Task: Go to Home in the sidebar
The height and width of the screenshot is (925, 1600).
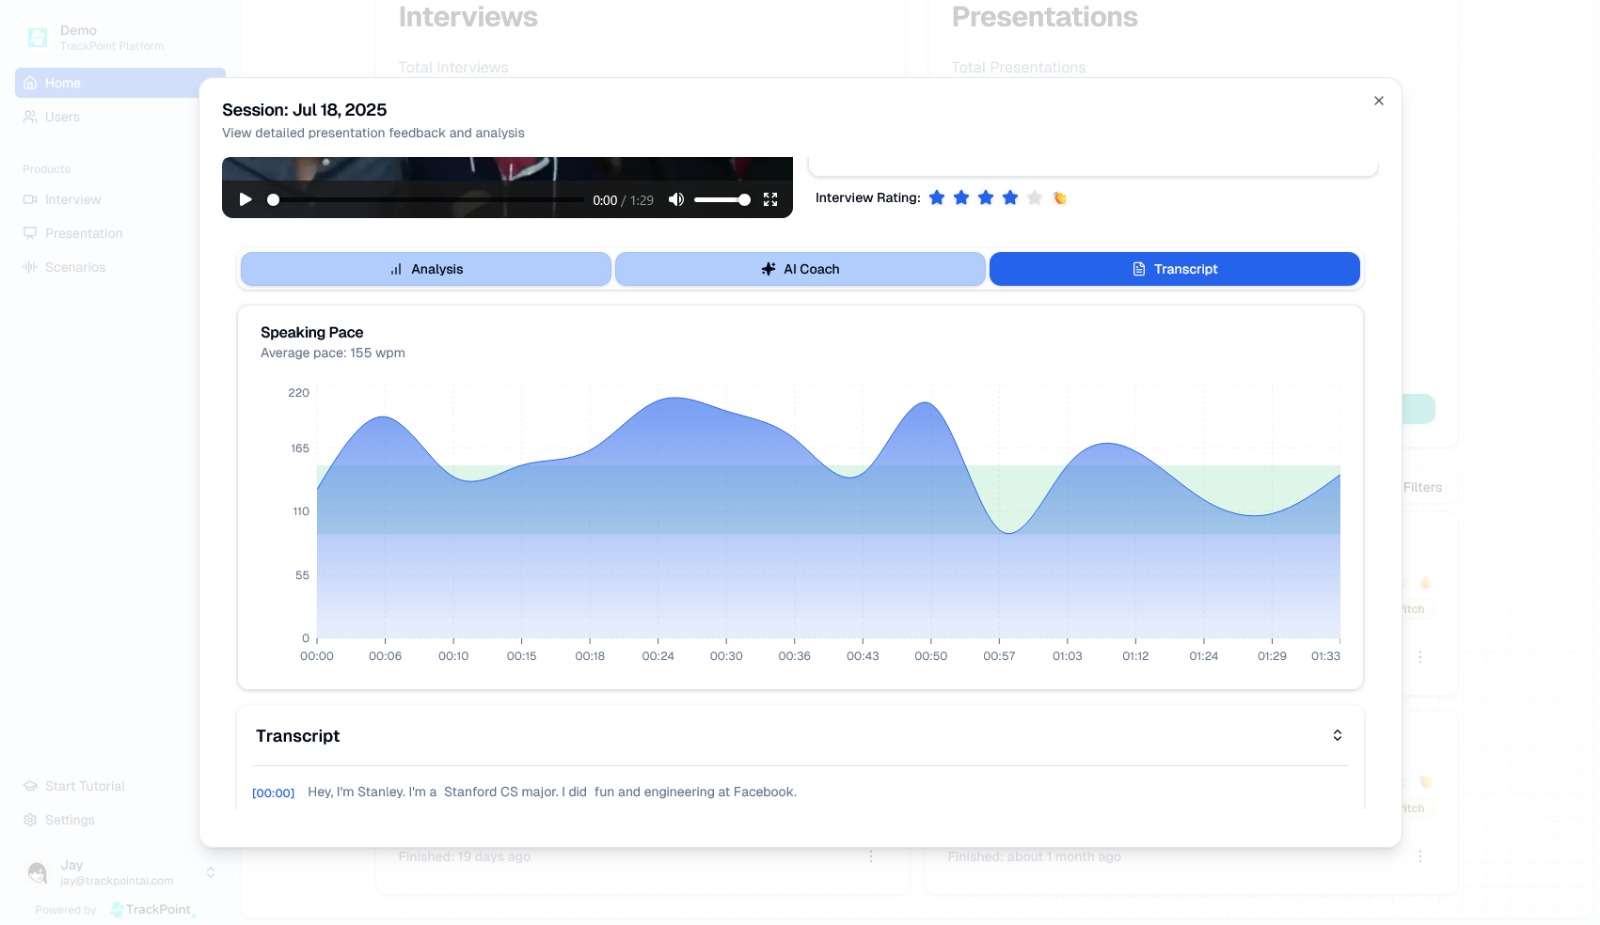Action: (x=63, y=83)
